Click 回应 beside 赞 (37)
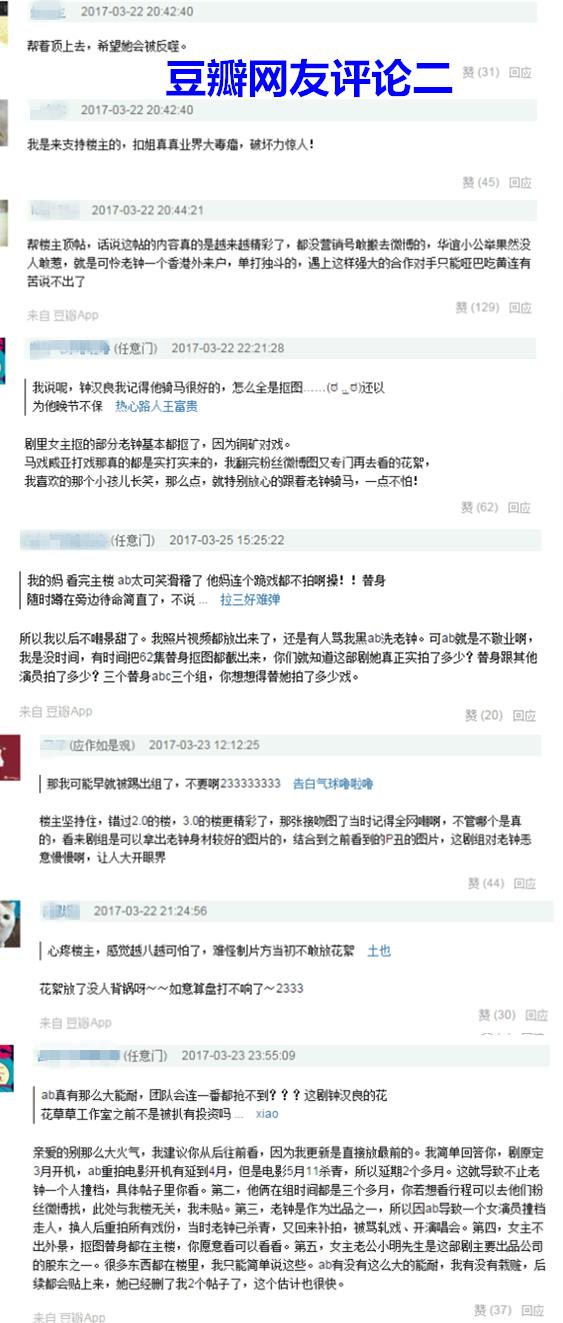 coord(533,1309)
